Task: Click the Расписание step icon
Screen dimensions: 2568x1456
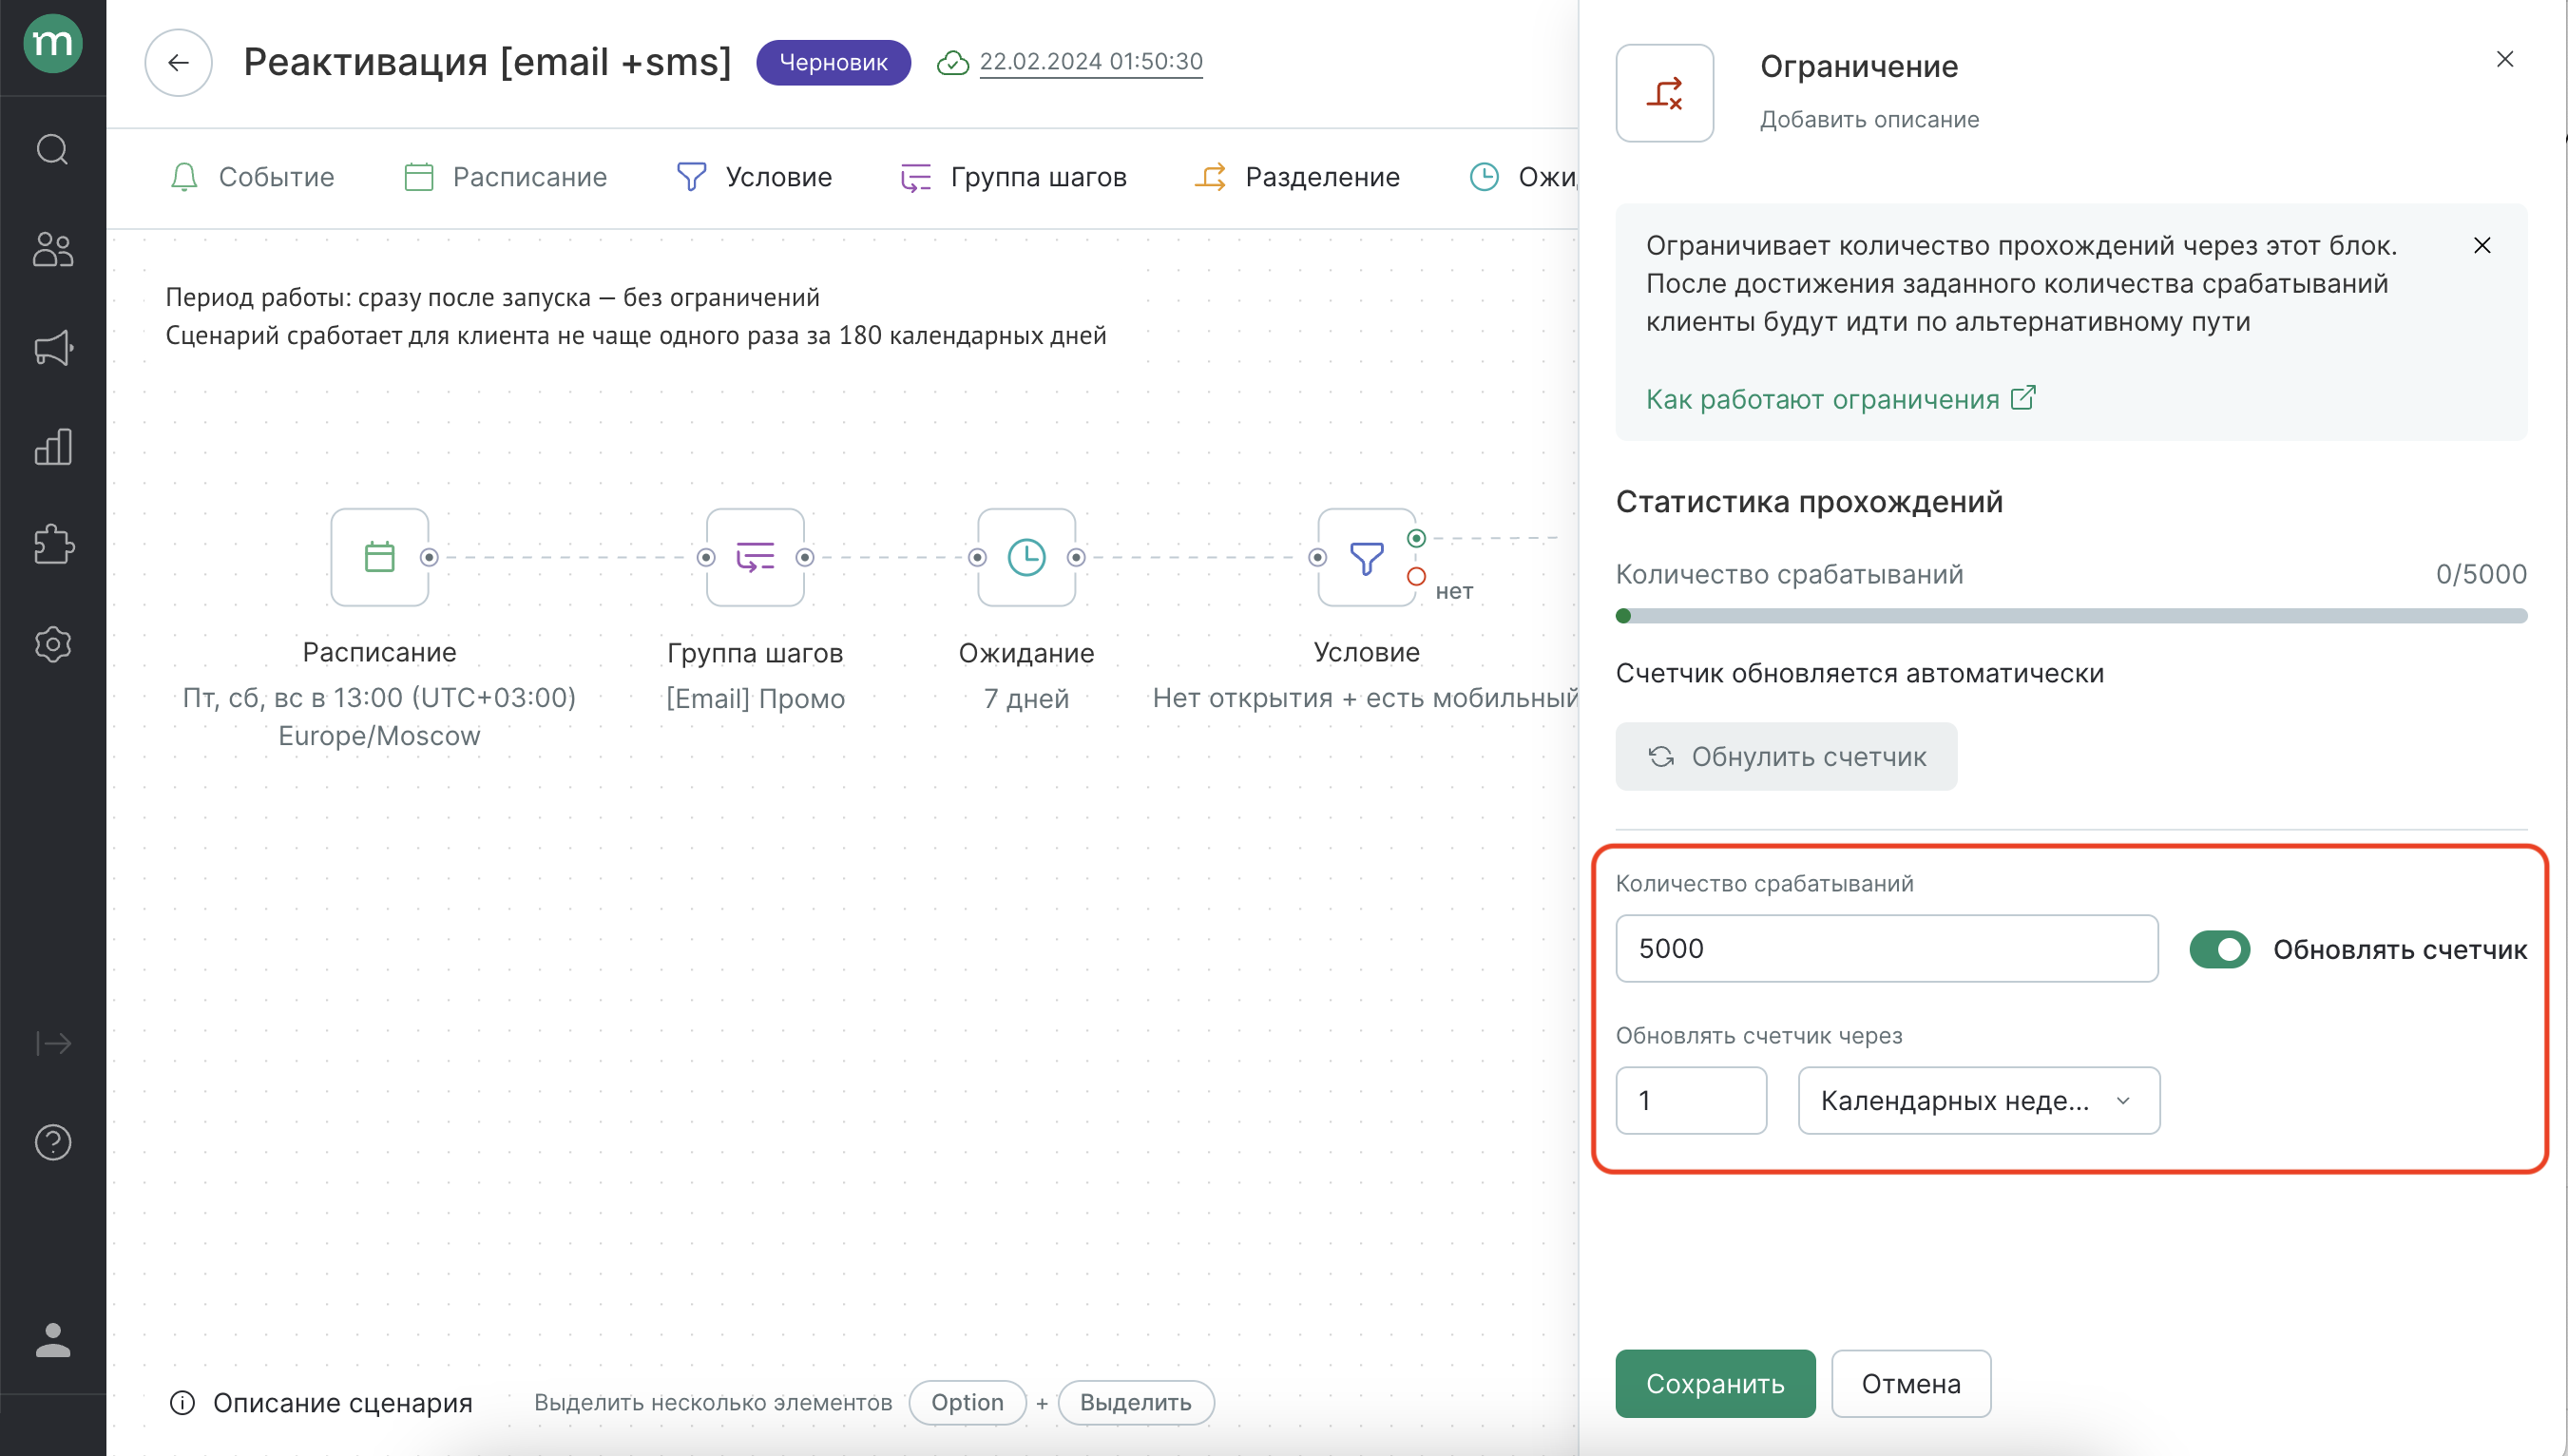Action: (379, 555)
